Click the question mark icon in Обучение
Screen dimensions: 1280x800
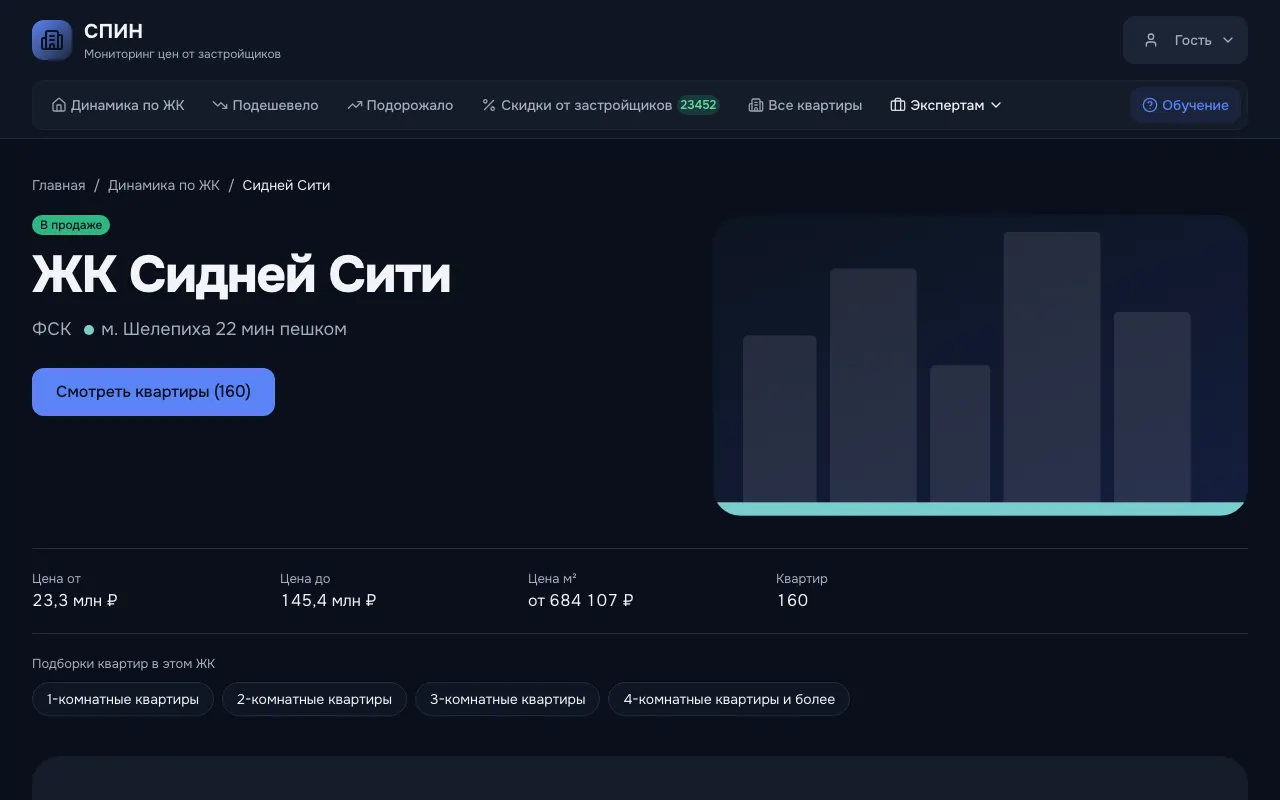[1150, 105]
